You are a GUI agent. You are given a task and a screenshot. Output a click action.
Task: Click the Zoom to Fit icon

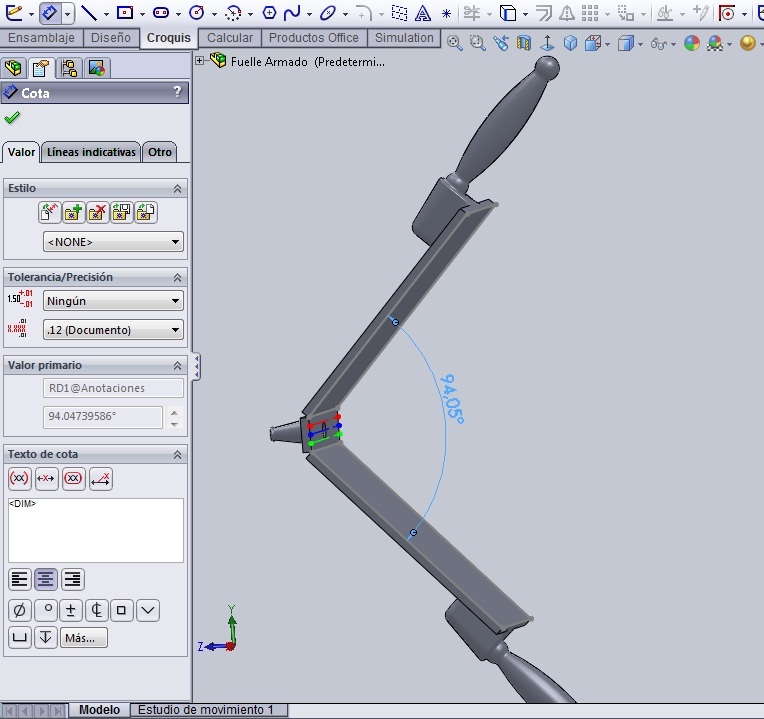tap(454, 43)
